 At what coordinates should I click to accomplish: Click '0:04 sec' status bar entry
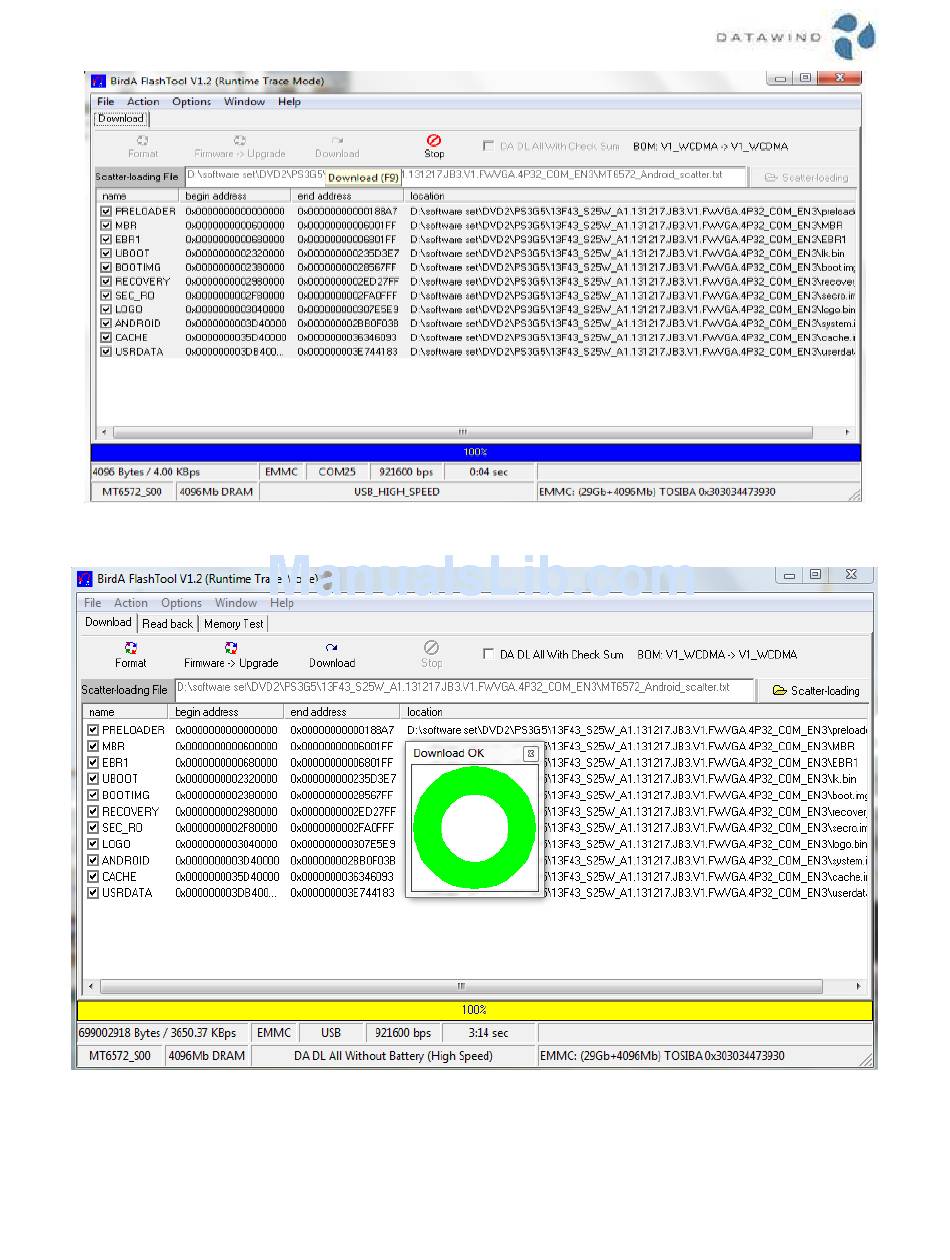(x=488, y=472)
